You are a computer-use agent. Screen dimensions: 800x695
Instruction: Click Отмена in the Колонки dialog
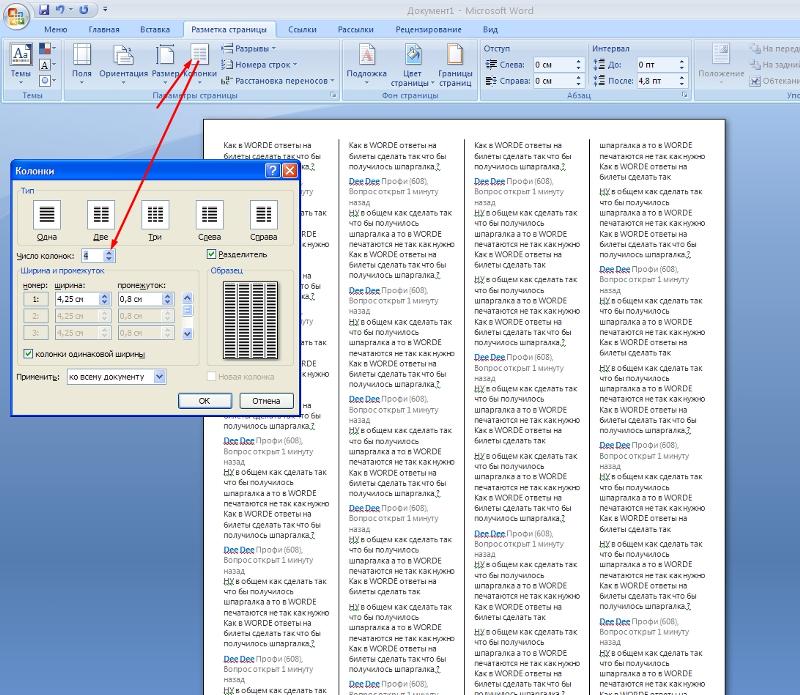coord(266,401)
